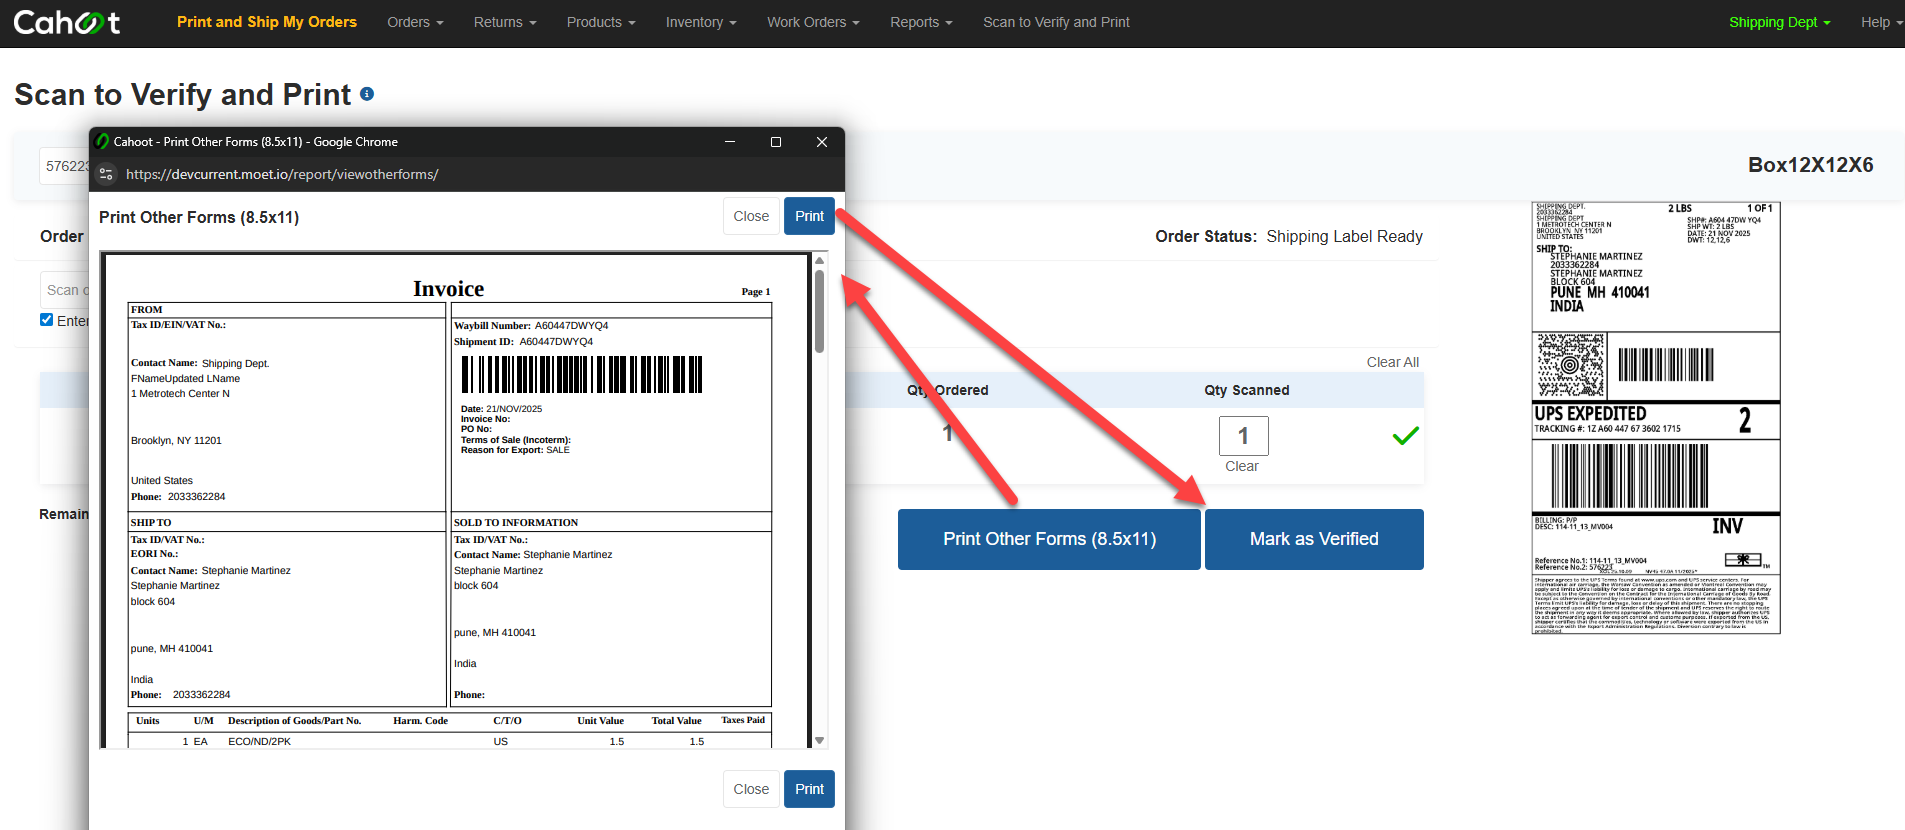This screenshot has width=1905, height=830.
Task: Click the Cahoot favicon in popup title bar
Action: (x=102, y=142)
